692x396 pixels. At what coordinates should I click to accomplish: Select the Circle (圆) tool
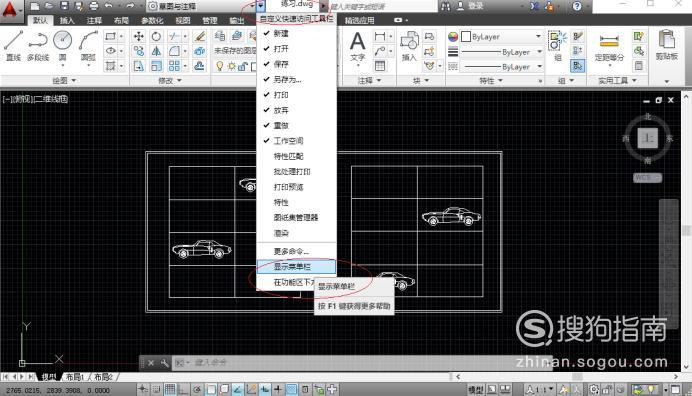[x=63, y=45]
